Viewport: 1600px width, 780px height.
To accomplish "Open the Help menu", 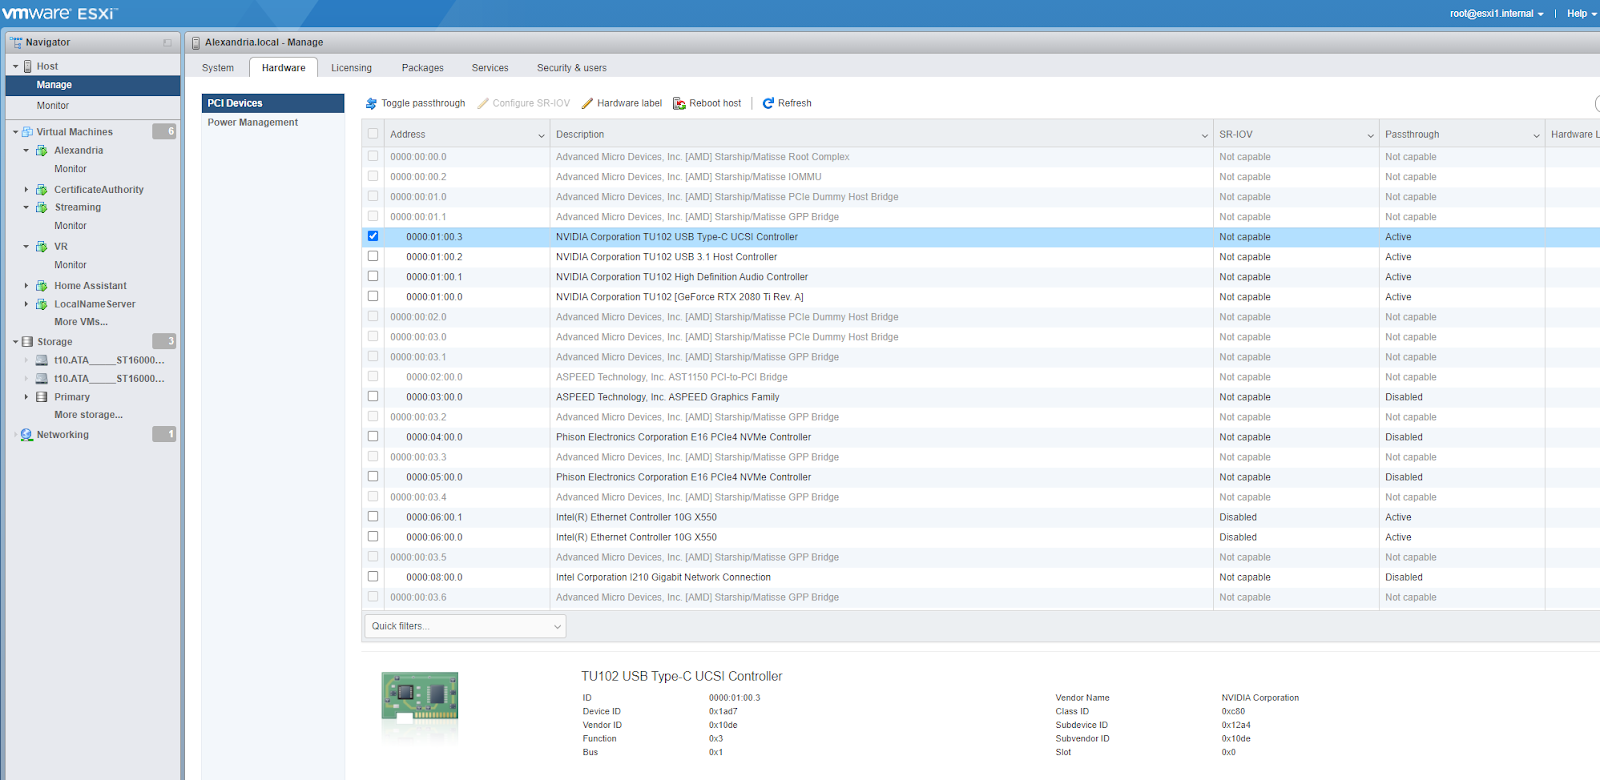I will click(1581, 13).
